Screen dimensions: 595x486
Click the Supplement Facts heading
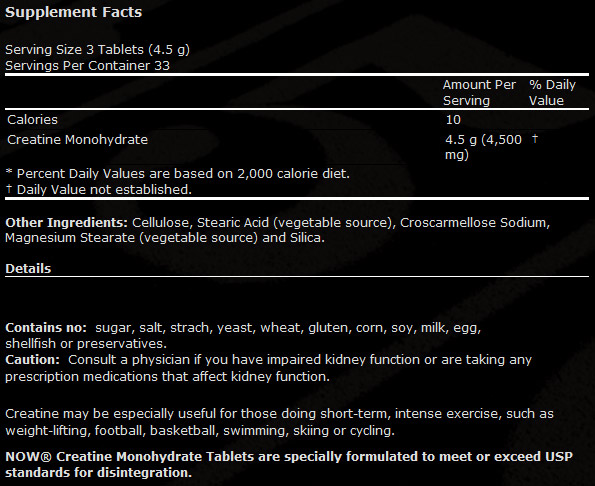(74, 12)
